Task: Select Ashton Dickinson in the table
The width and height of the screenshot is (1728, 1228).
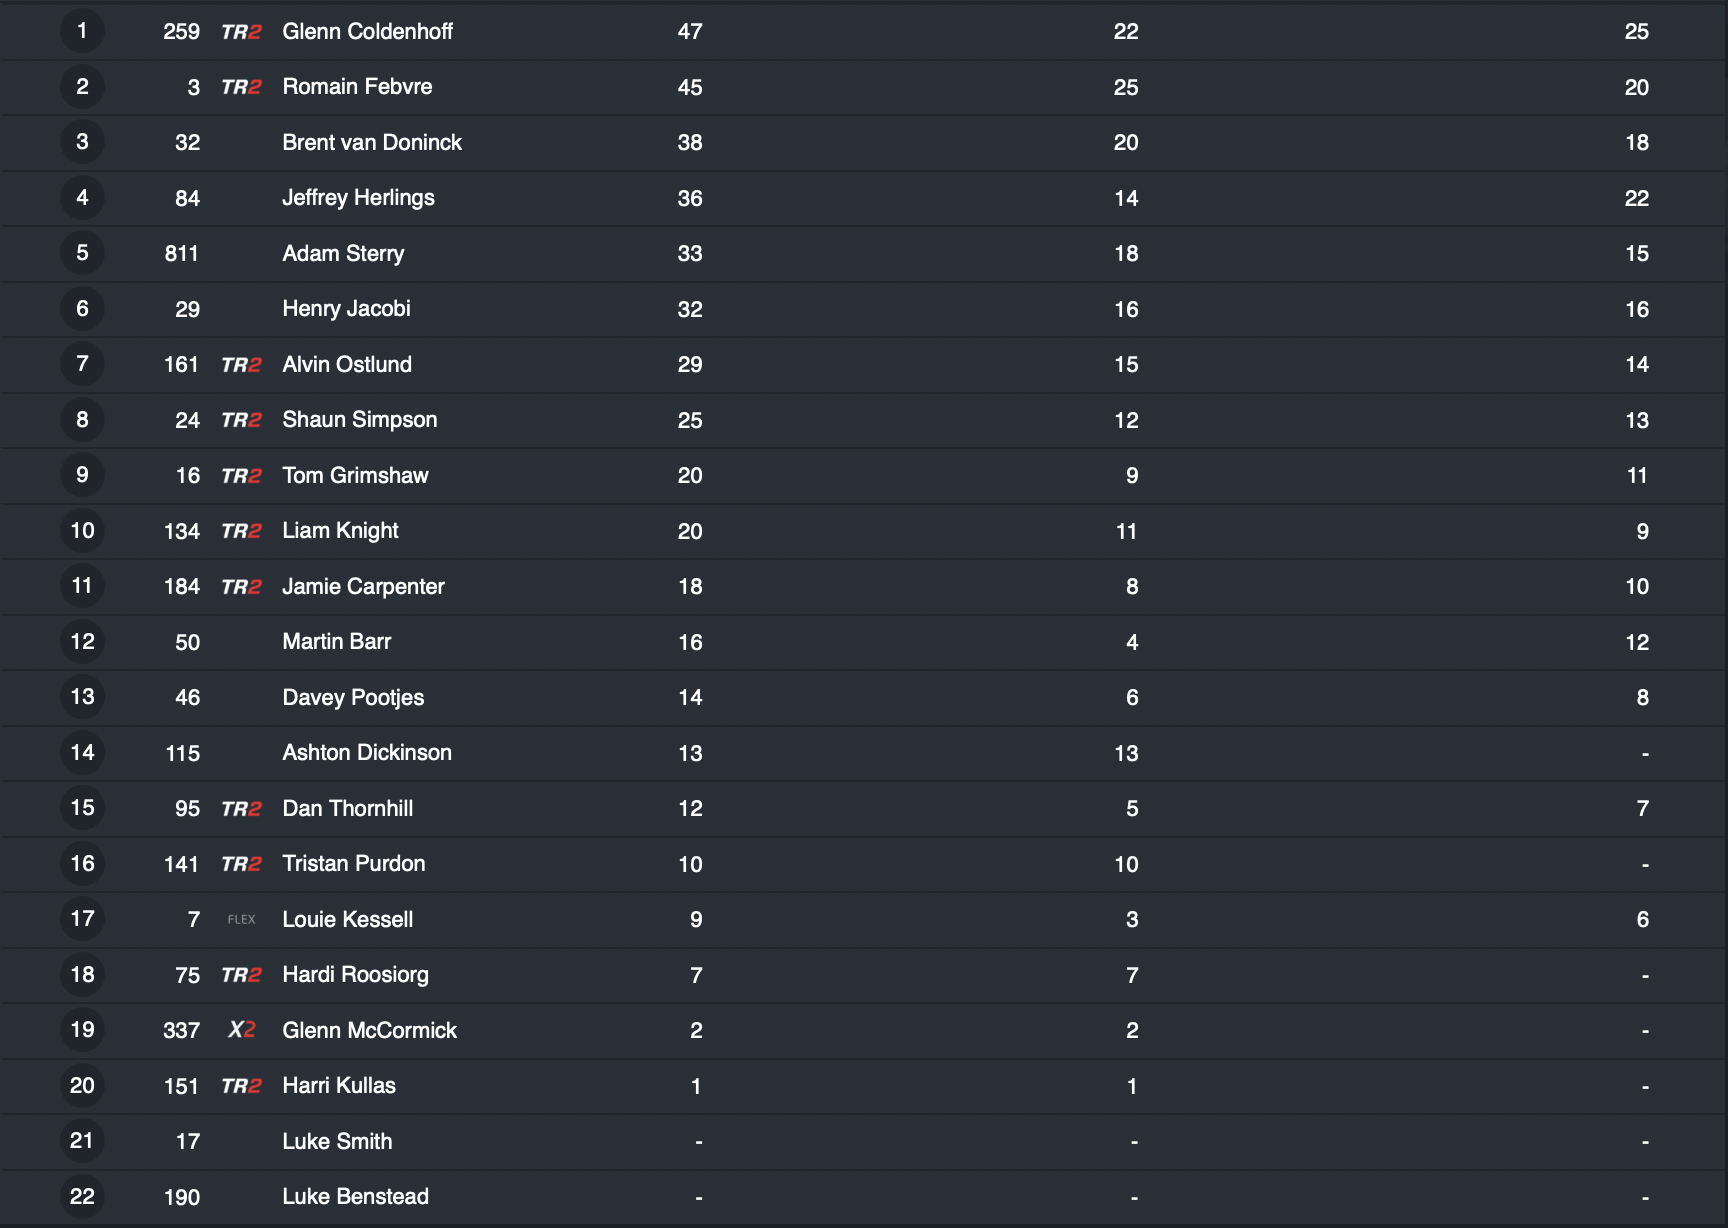Action: click(x=367, y=753)
